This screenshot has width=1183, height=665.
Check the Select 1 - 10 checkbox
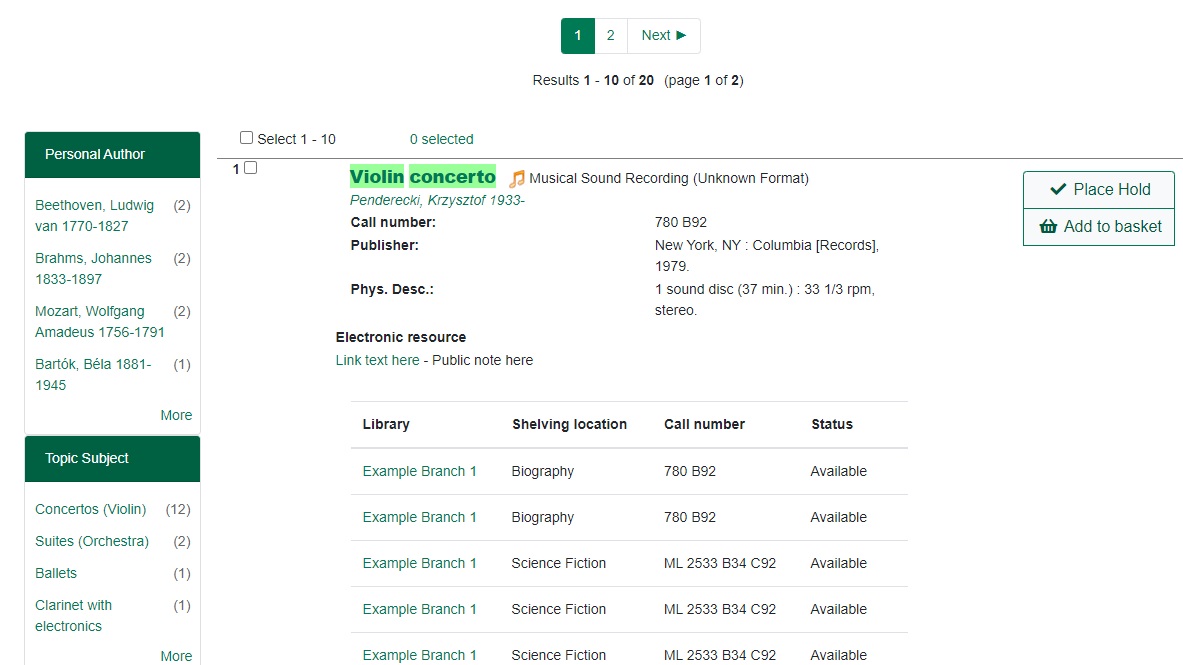(247, 138)
